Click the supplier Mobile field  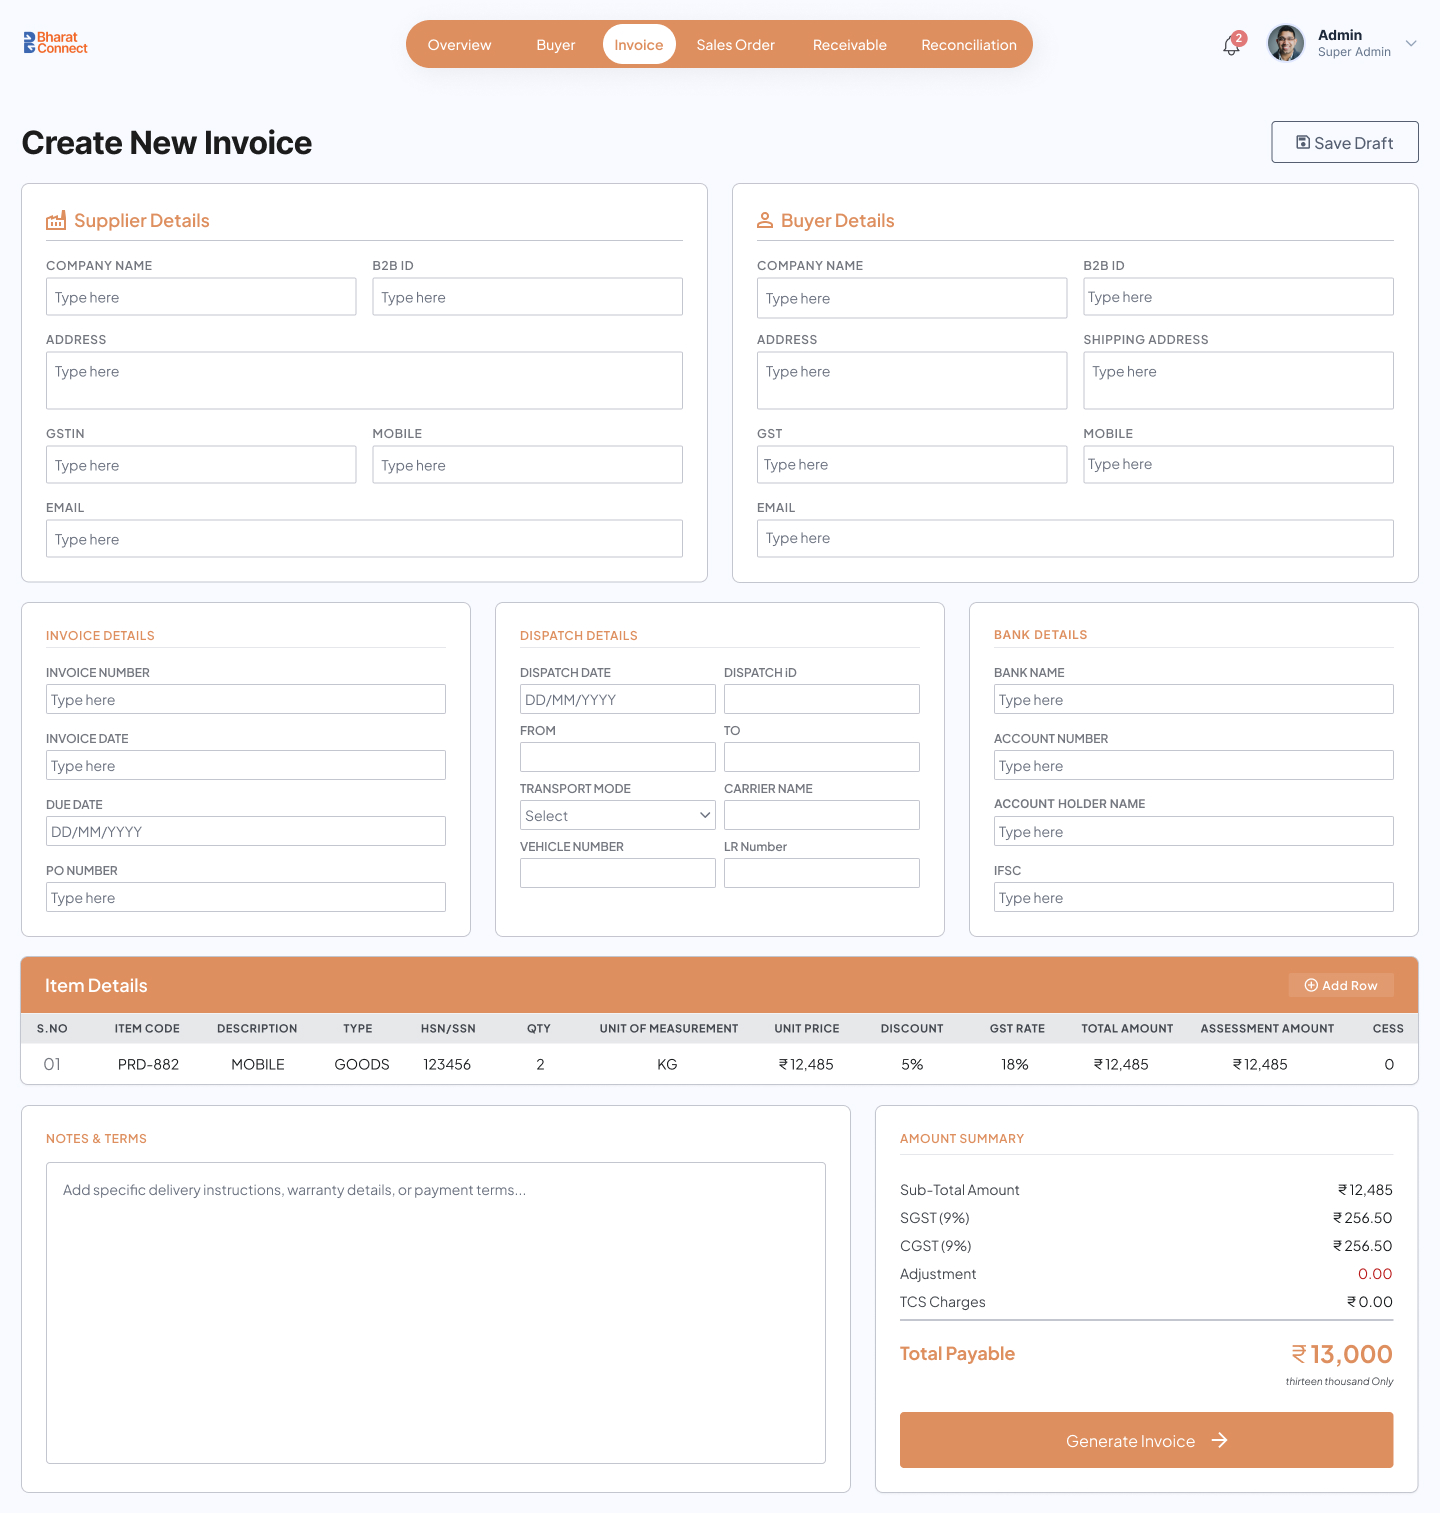(x=527, y=465)
